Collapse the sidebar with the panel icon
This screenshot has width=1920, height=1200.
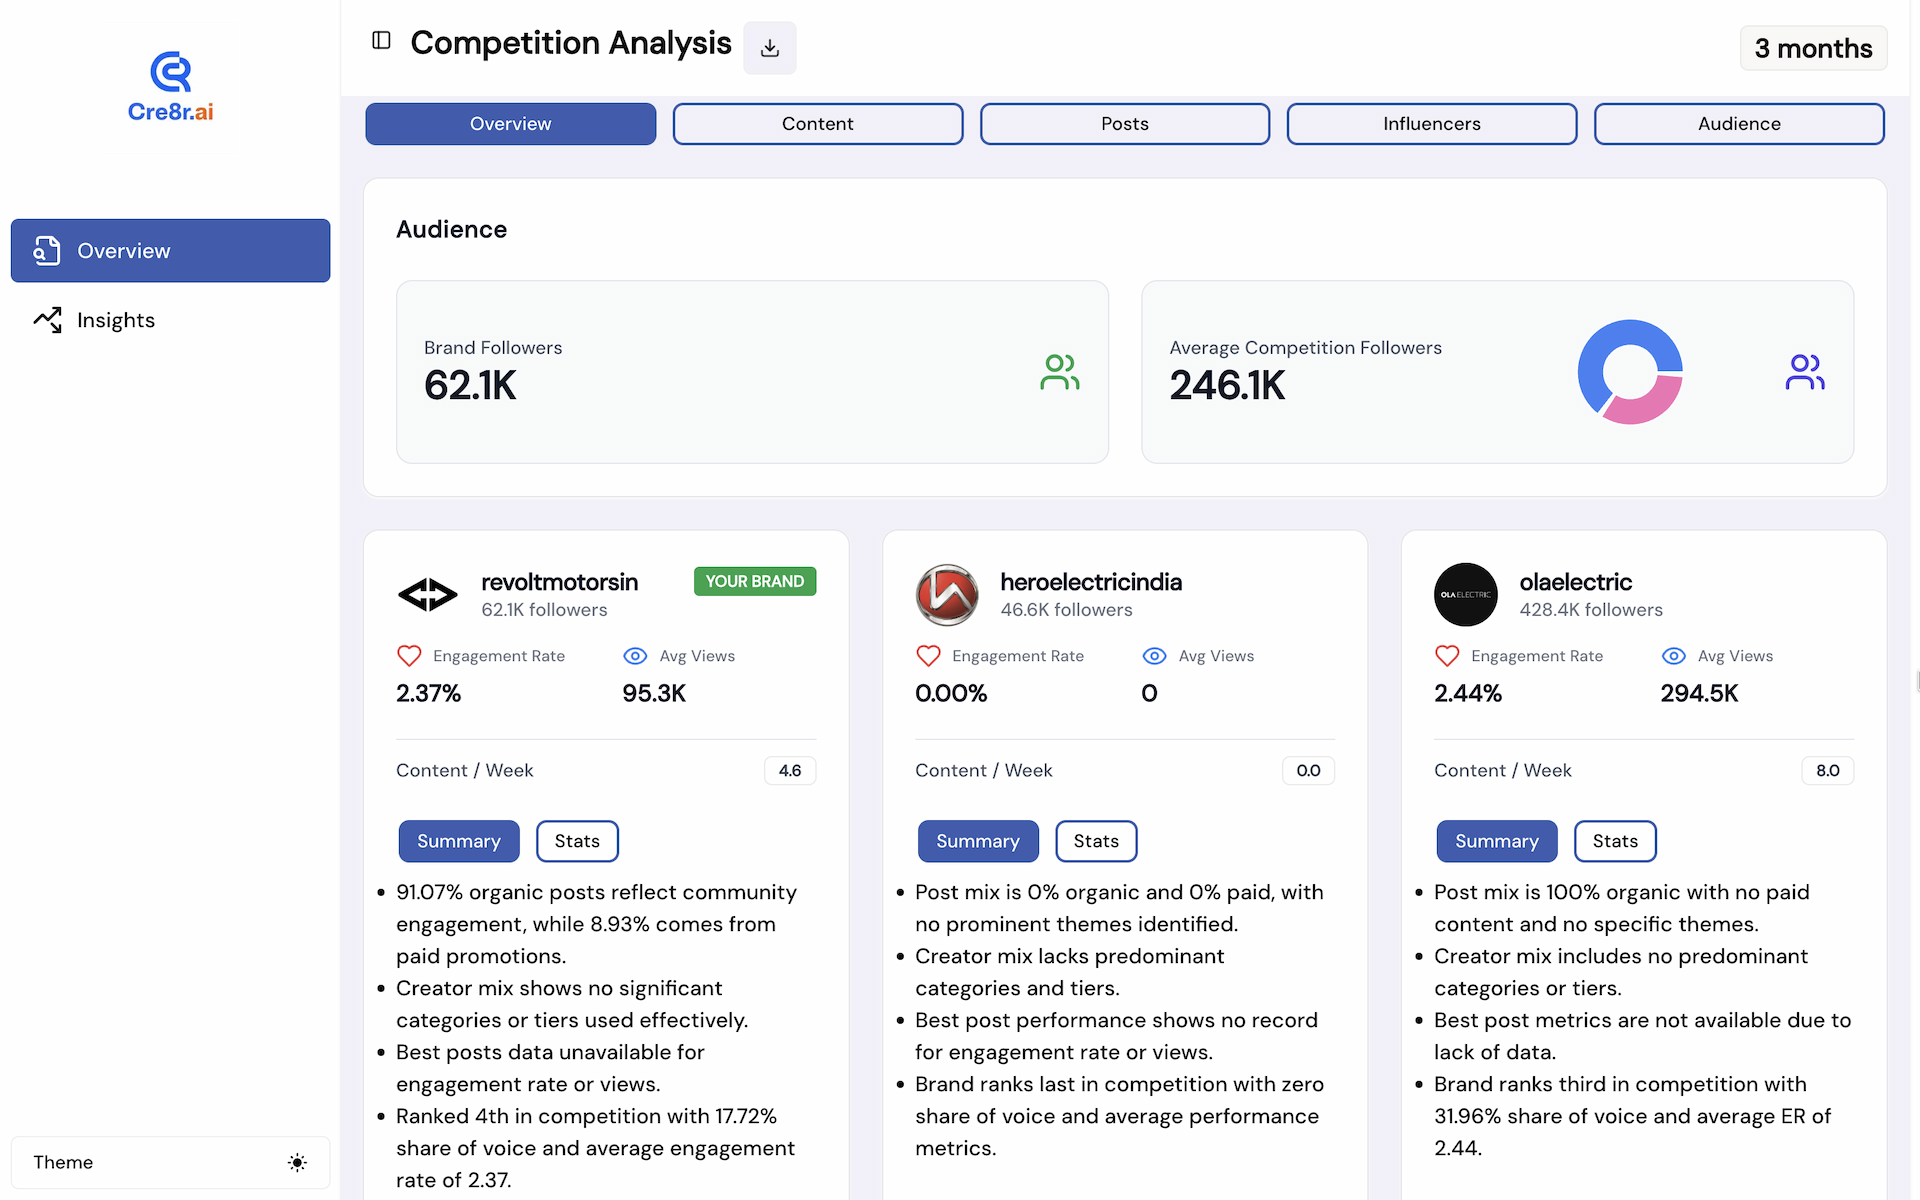[381, 40]
